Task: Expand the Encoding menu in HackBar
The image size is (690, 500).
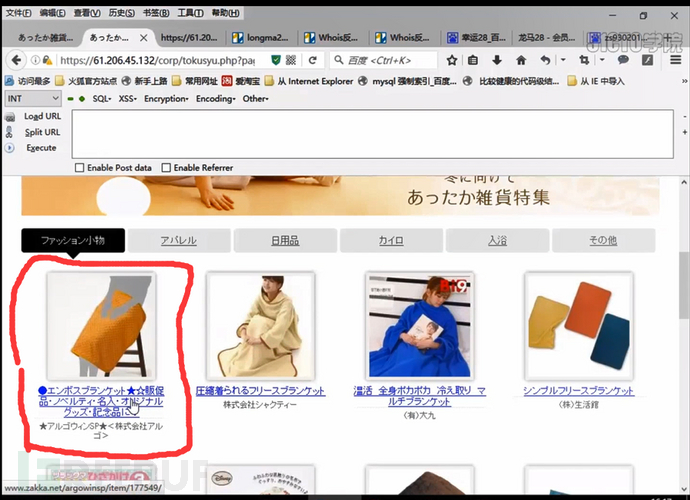Action: click(x=216, y=99)
